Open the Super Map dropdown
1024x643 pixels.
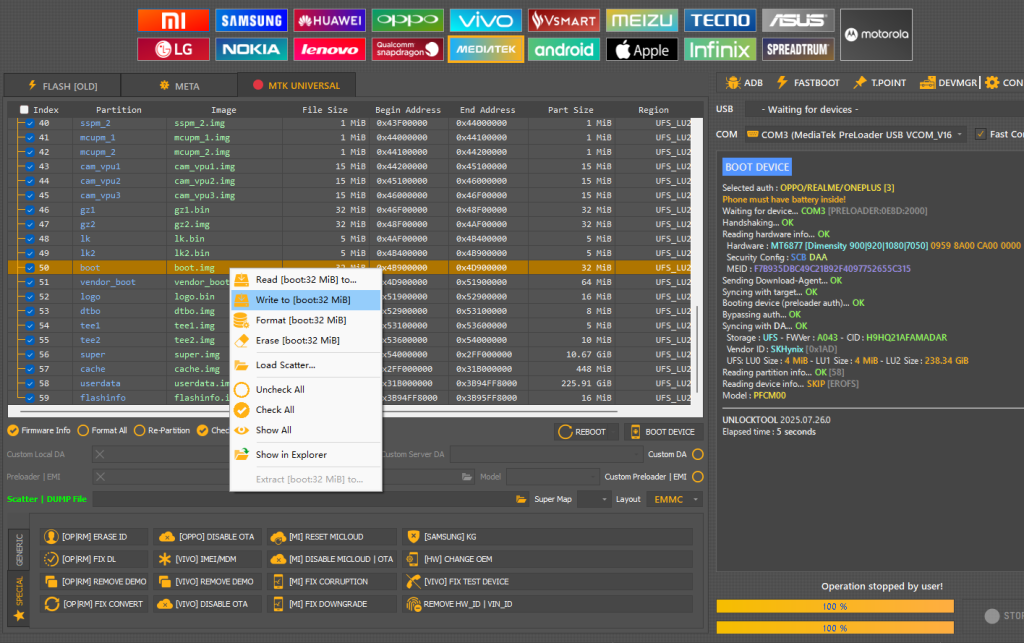(x=594, y=499)
